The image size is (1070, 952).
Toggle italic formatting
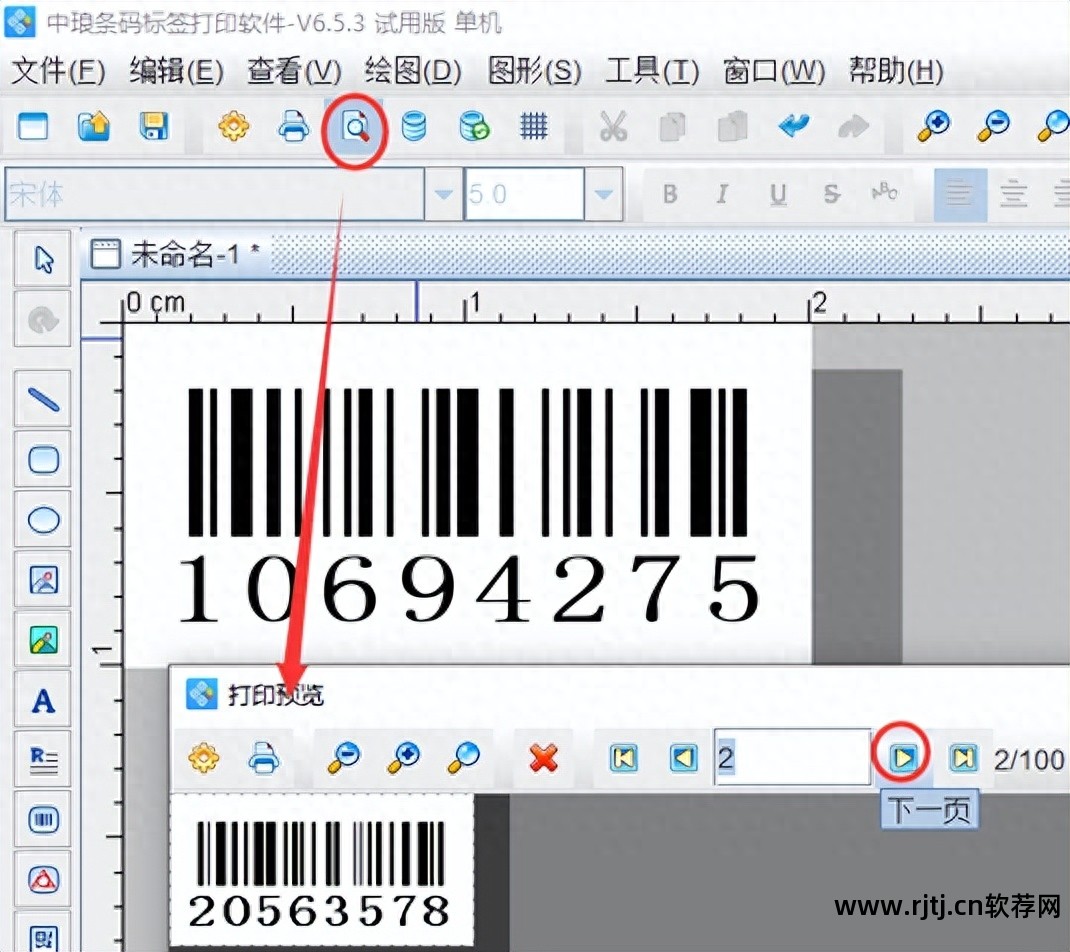pyautogui.click(x=722, y=195)
